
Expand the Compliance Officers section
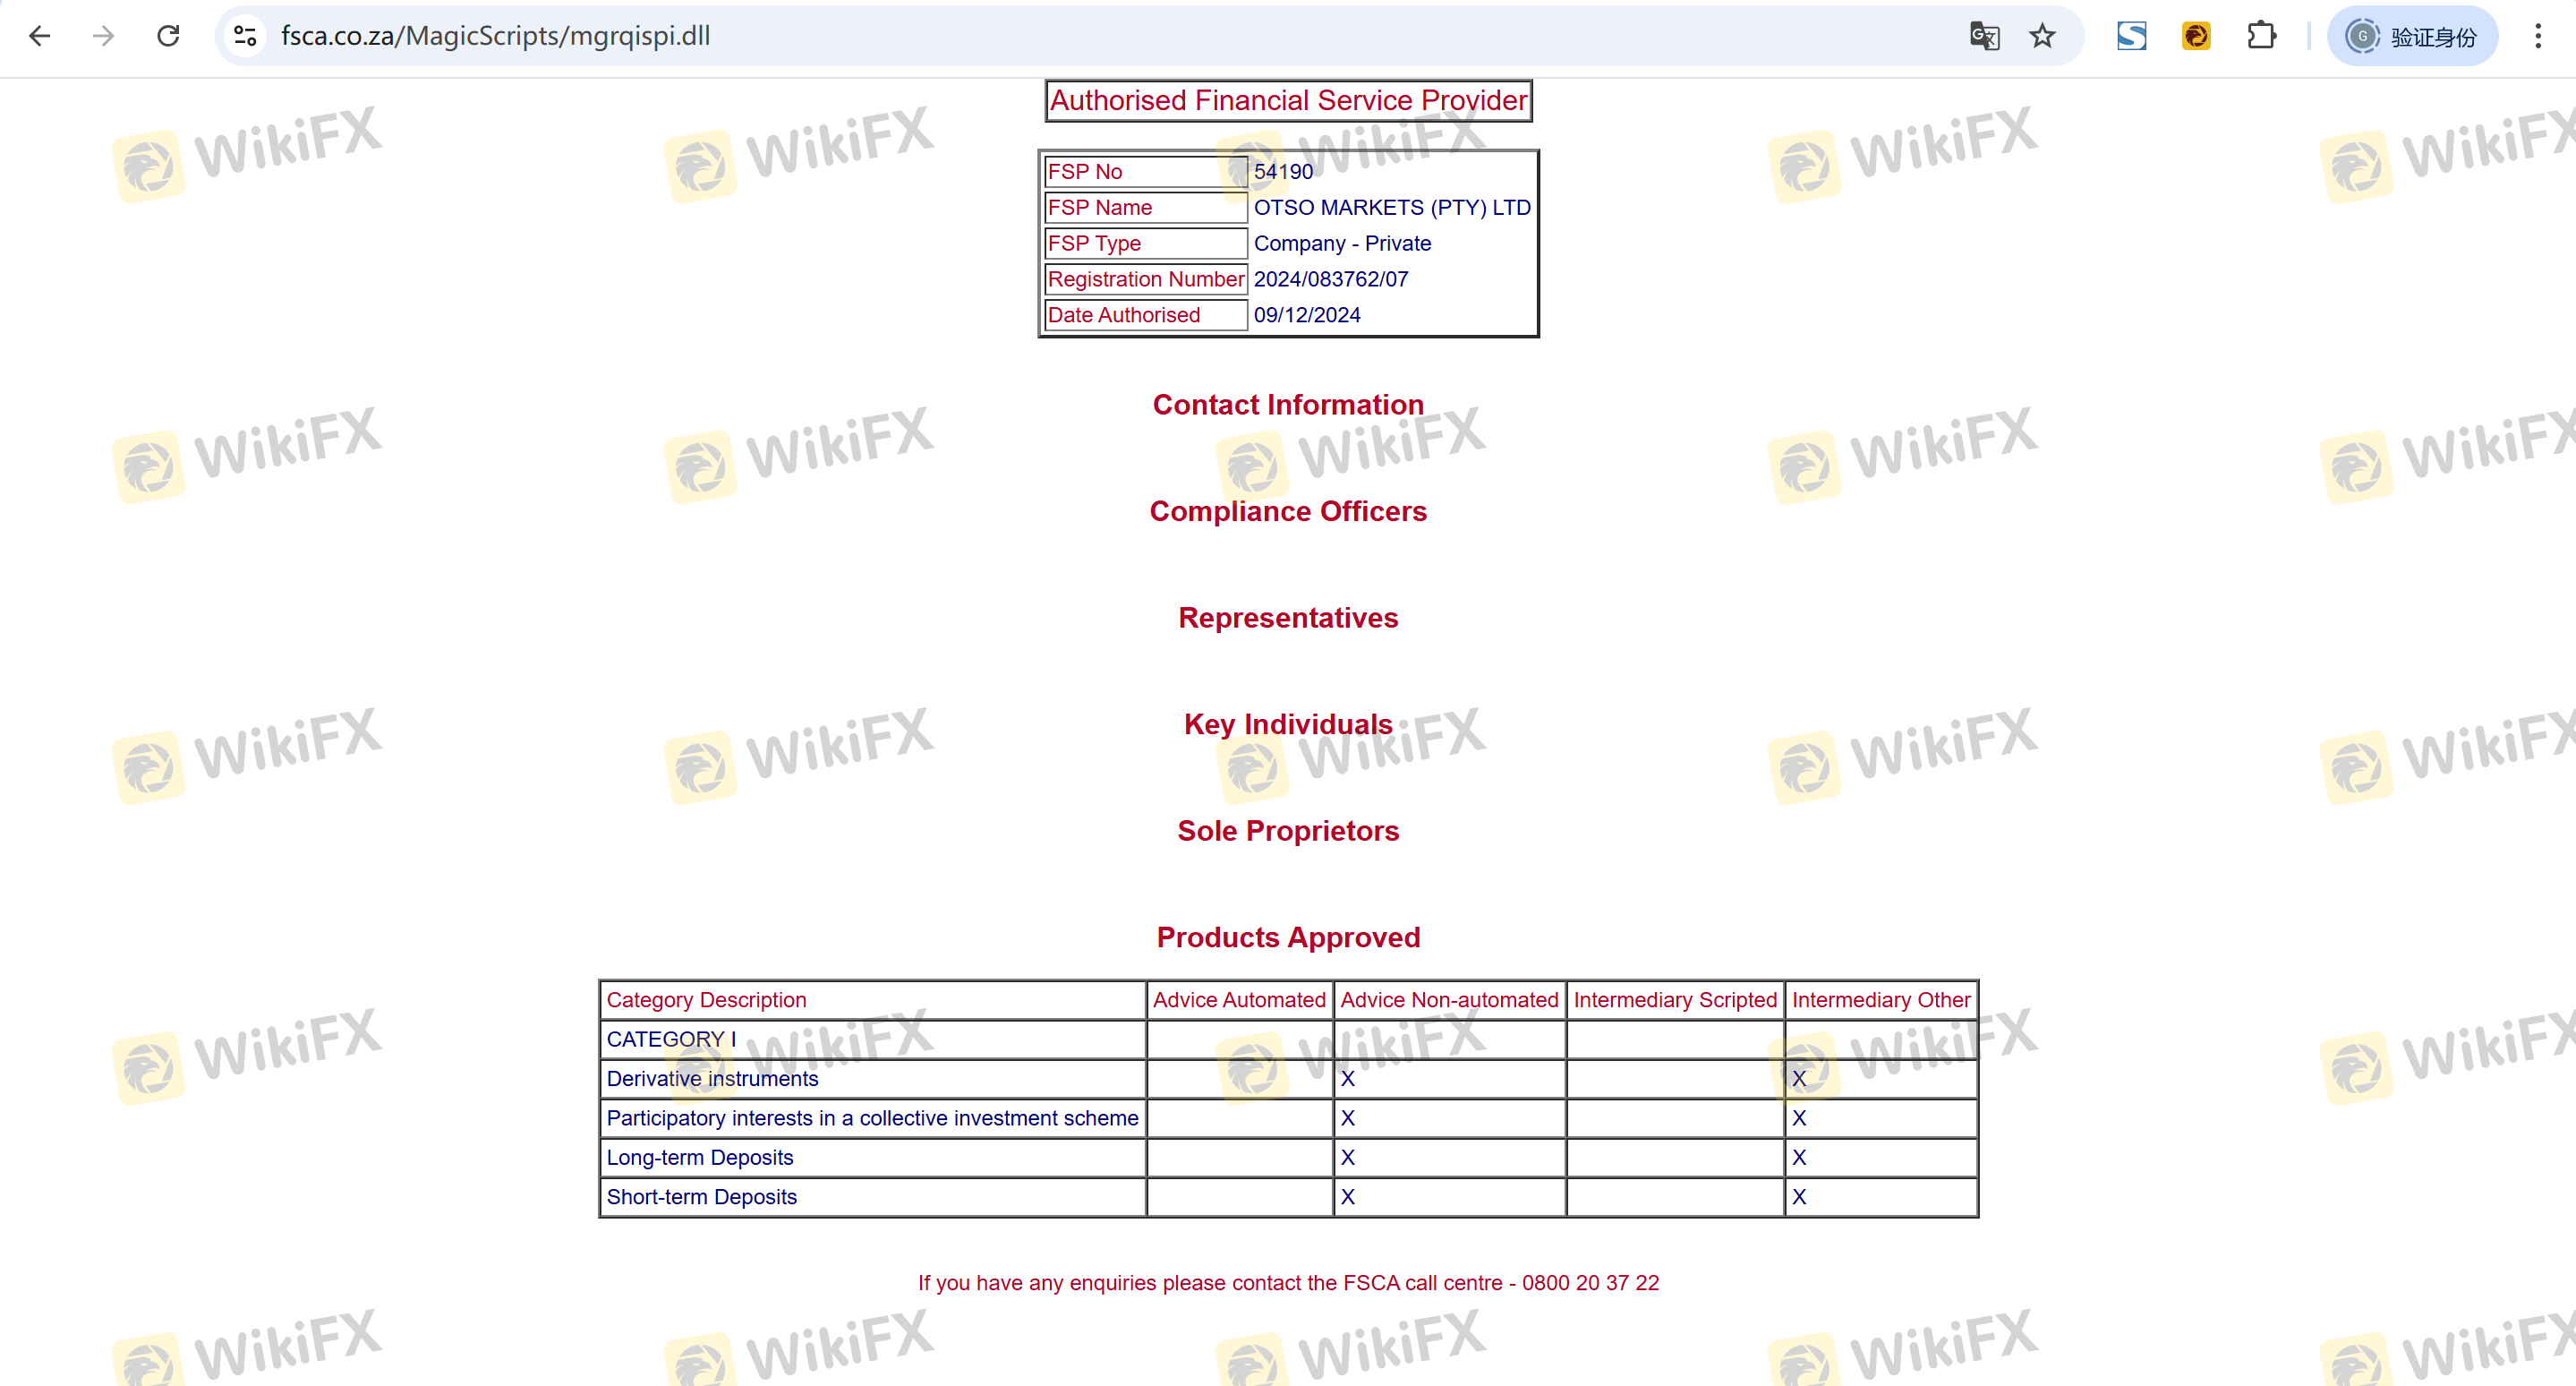click(x=1288, y=511)
